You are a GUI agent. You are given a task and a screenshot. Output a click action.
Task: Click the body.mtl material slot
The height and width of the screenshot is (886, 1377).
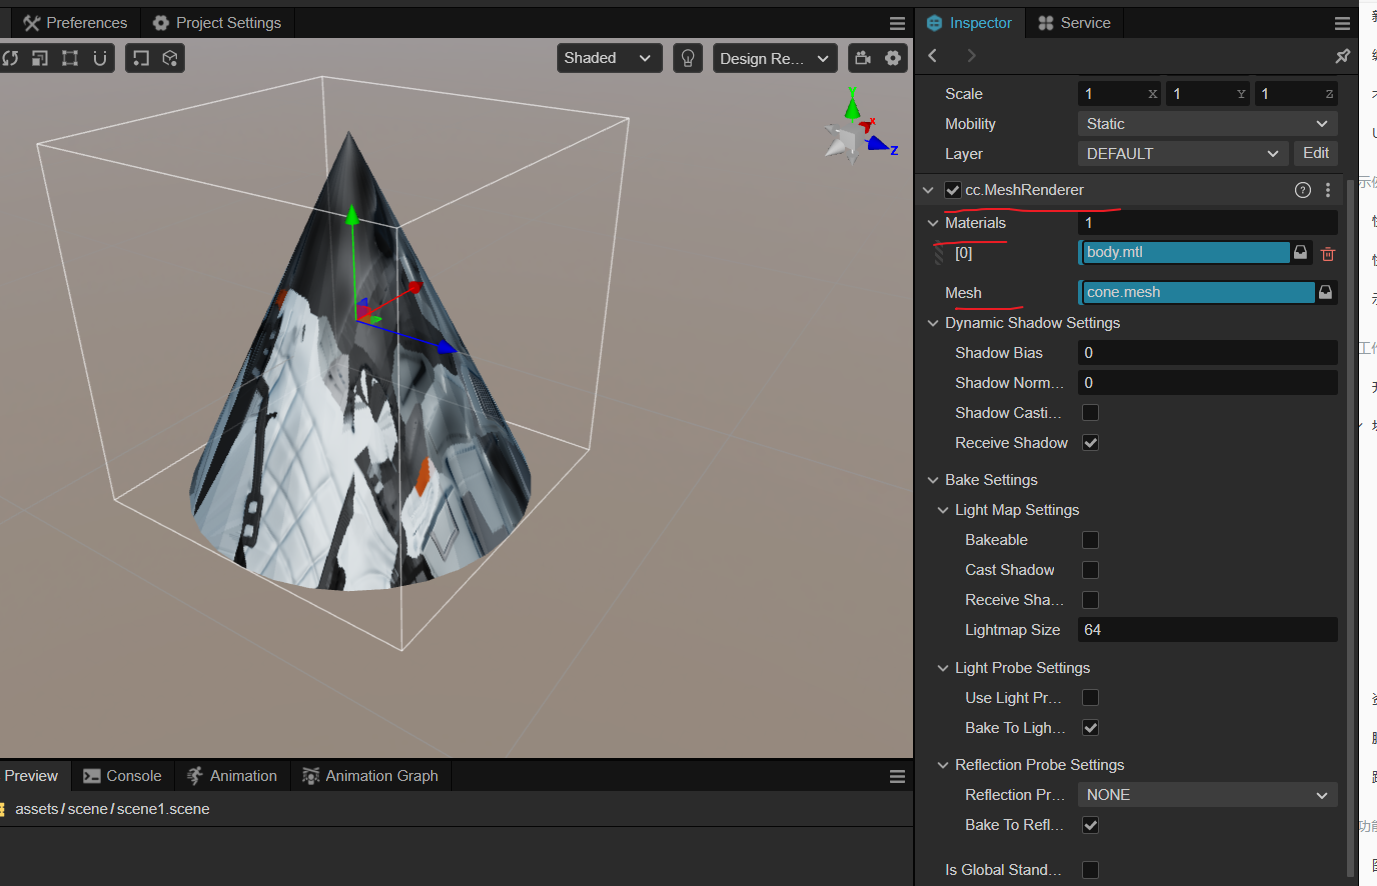tap(1184, 252)
